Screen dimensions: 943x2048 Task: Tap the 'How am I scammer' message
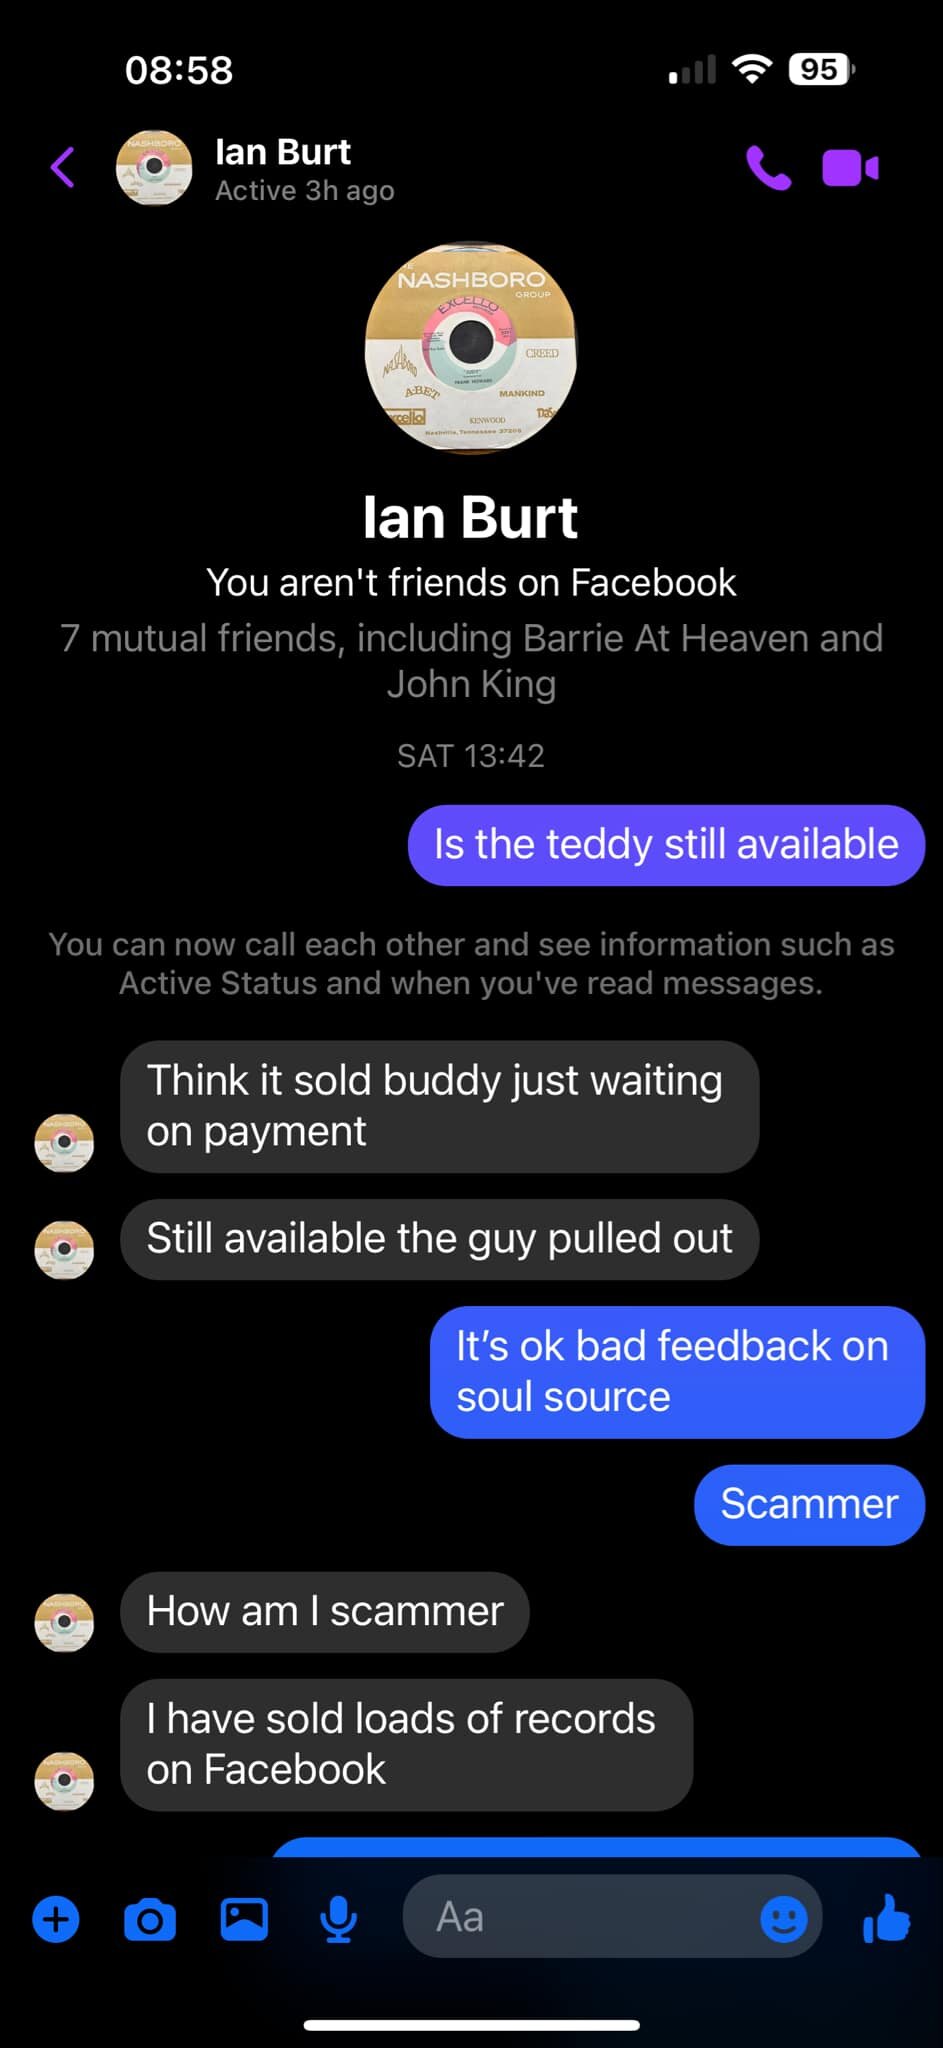[x=325, y=1612]
